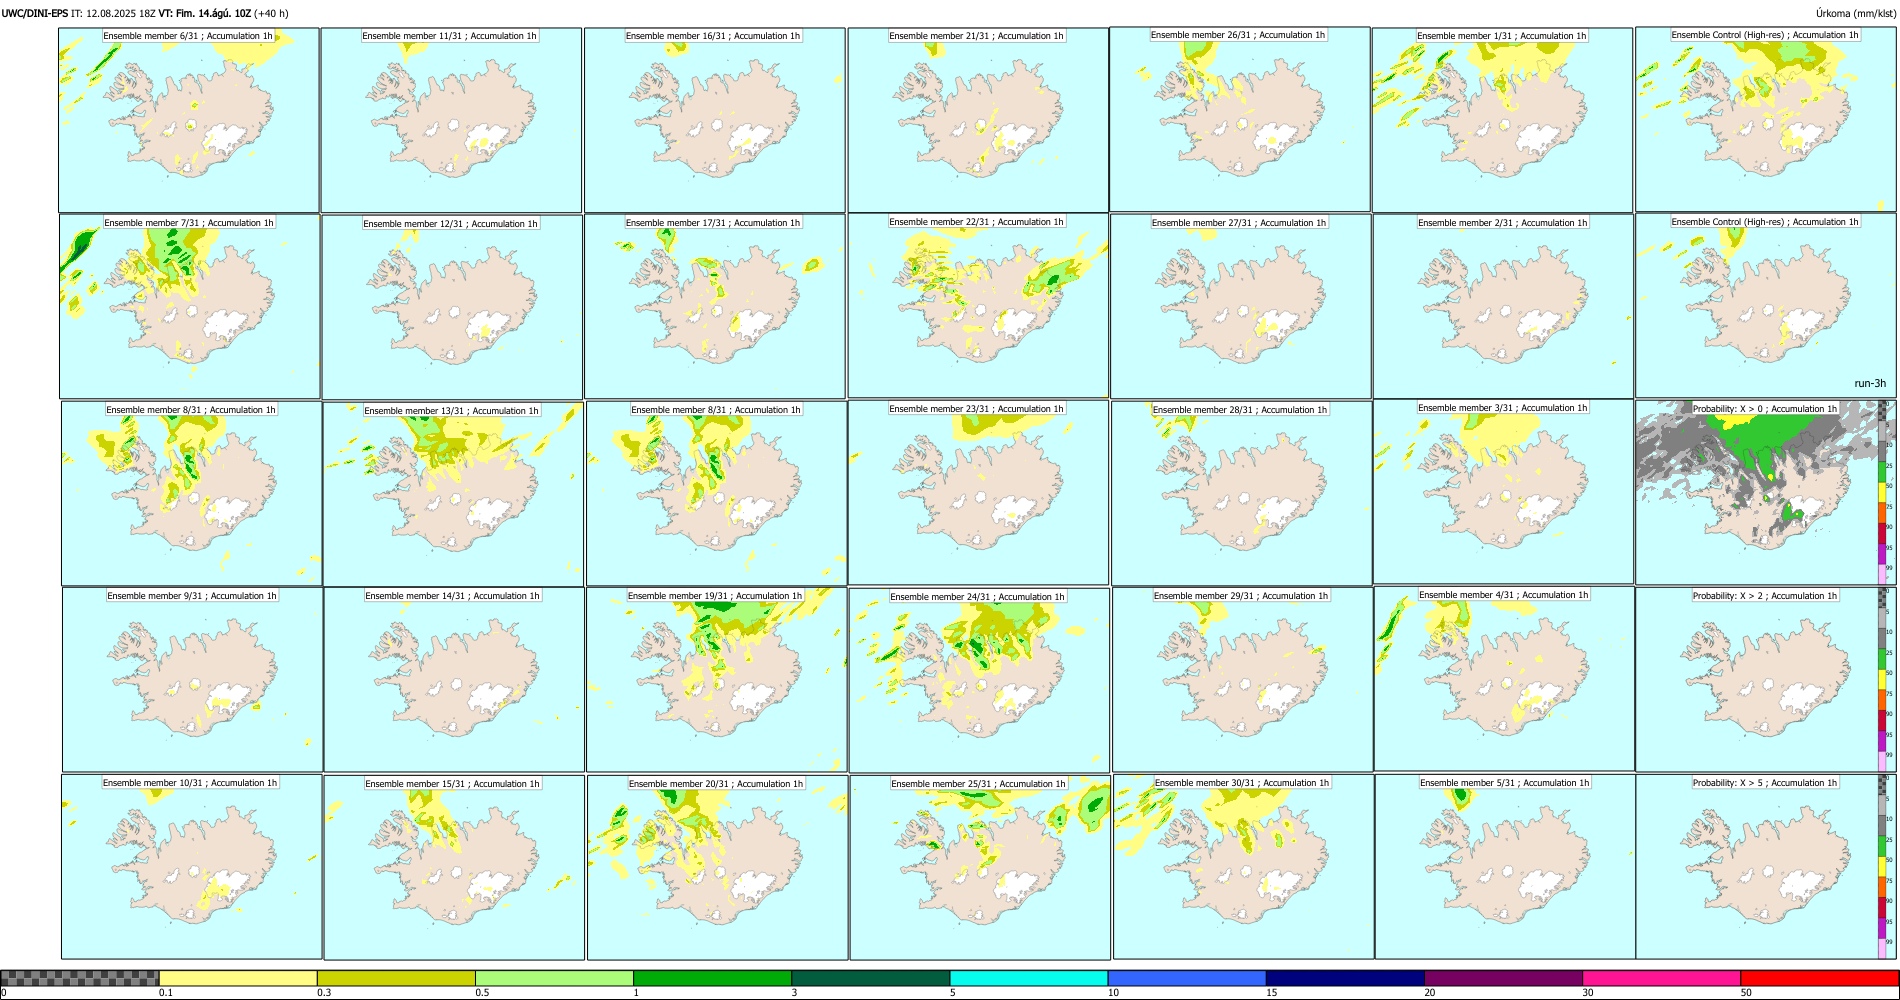Viewport: 1900px width, 1000px height.
Task: Open the Ensemble member 23/31 map panel
Action: [x=978, y=493]
